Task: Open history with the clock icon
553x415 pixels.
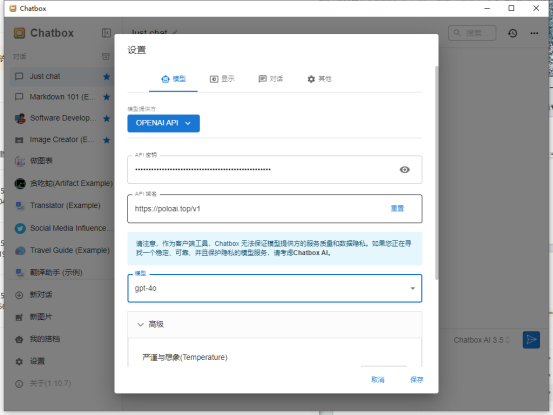Action: pos(512,33)
